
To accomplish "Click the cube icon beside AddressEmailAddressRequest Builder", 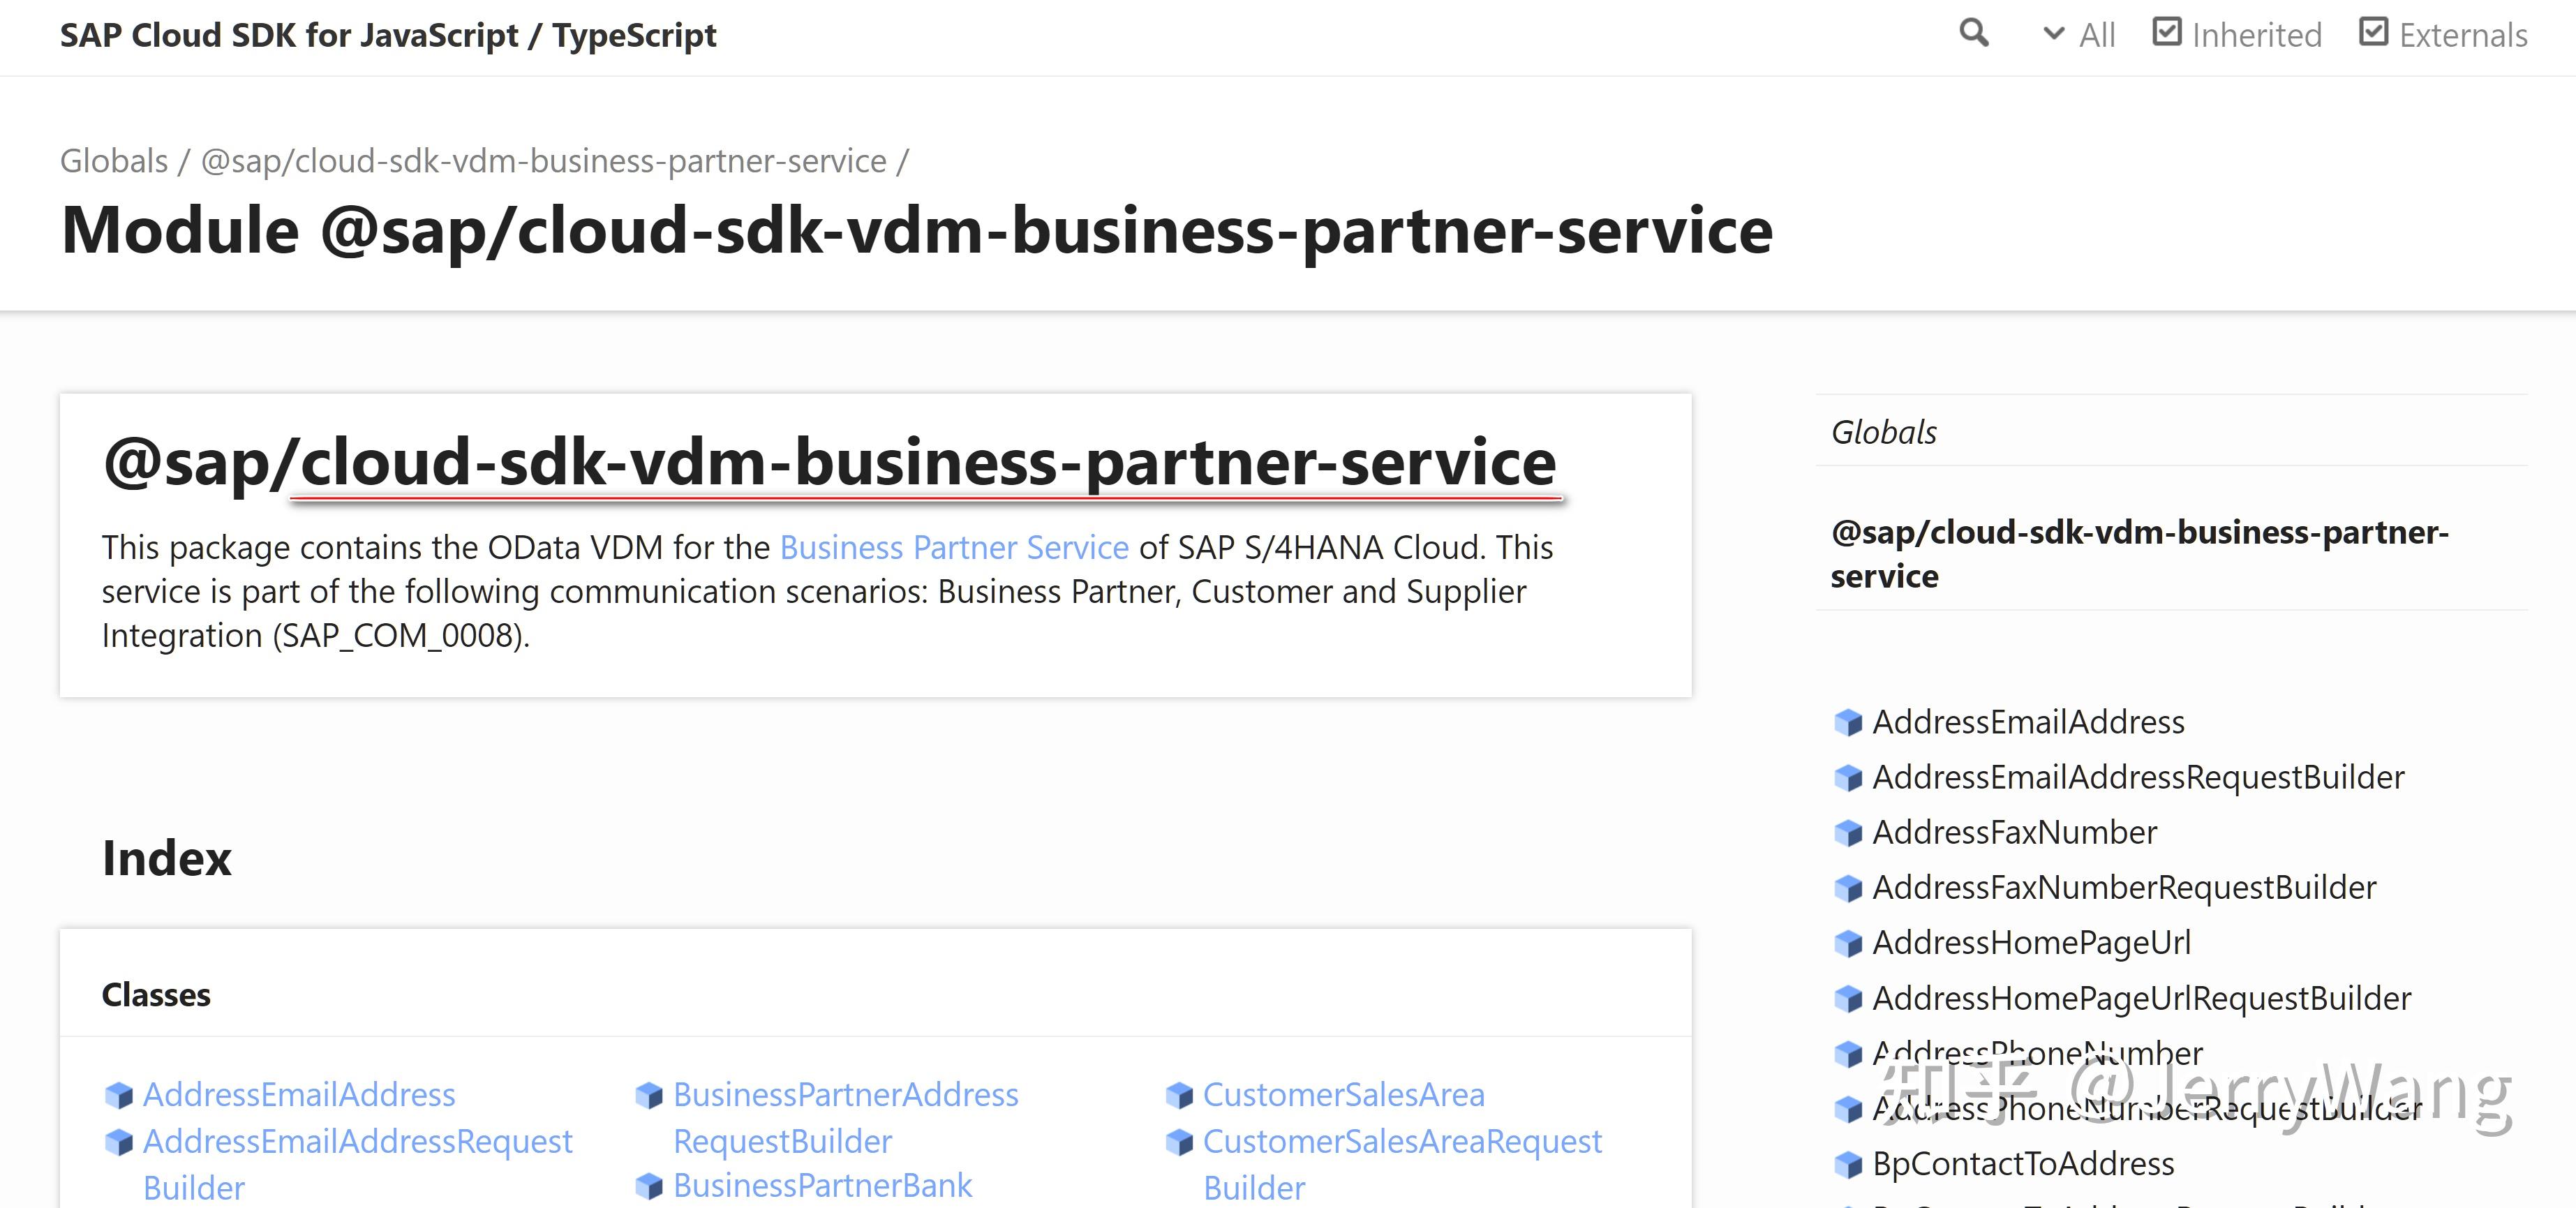I will 121,1140.
